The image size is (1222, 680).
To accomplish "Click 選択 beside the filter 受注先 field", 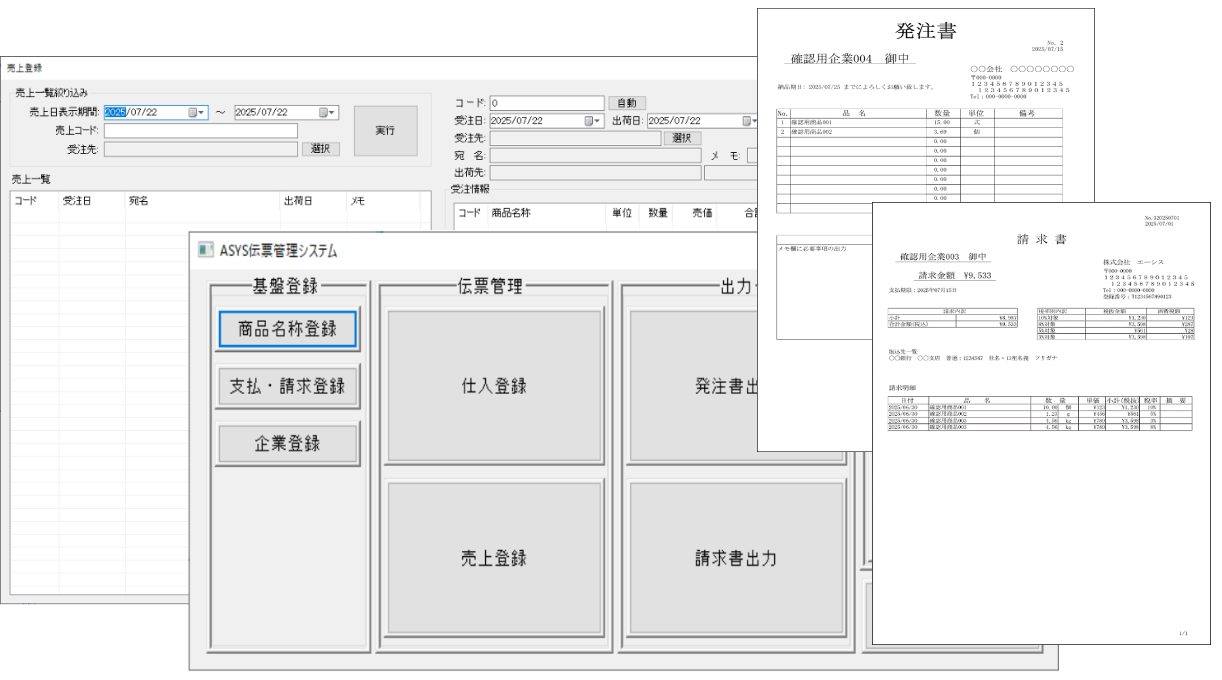I will pyautogui.click(x=320, y=149).
